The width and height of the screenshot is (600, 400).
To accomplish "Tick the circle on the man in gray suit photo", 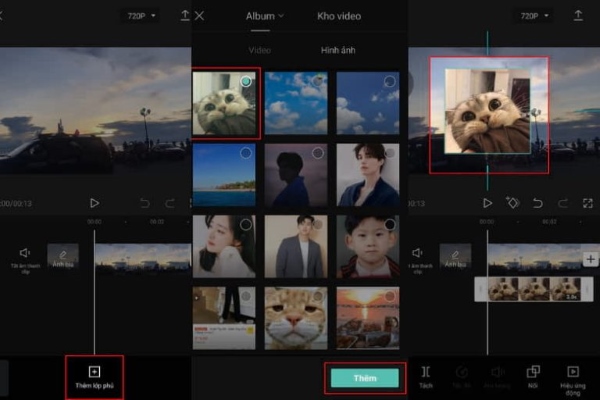I will 318,225.
